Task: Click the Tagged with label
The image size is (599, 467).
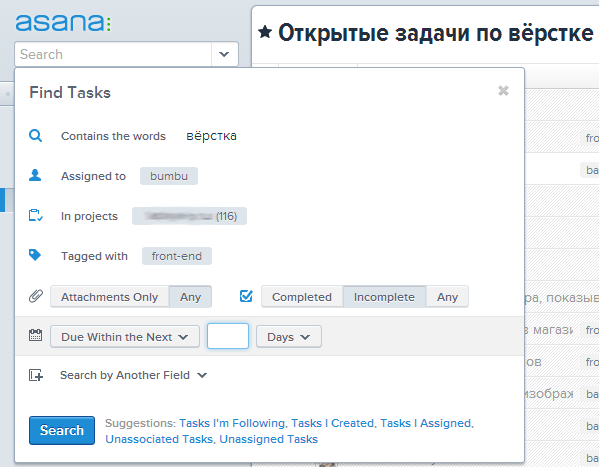Action: tap(94, 256)
